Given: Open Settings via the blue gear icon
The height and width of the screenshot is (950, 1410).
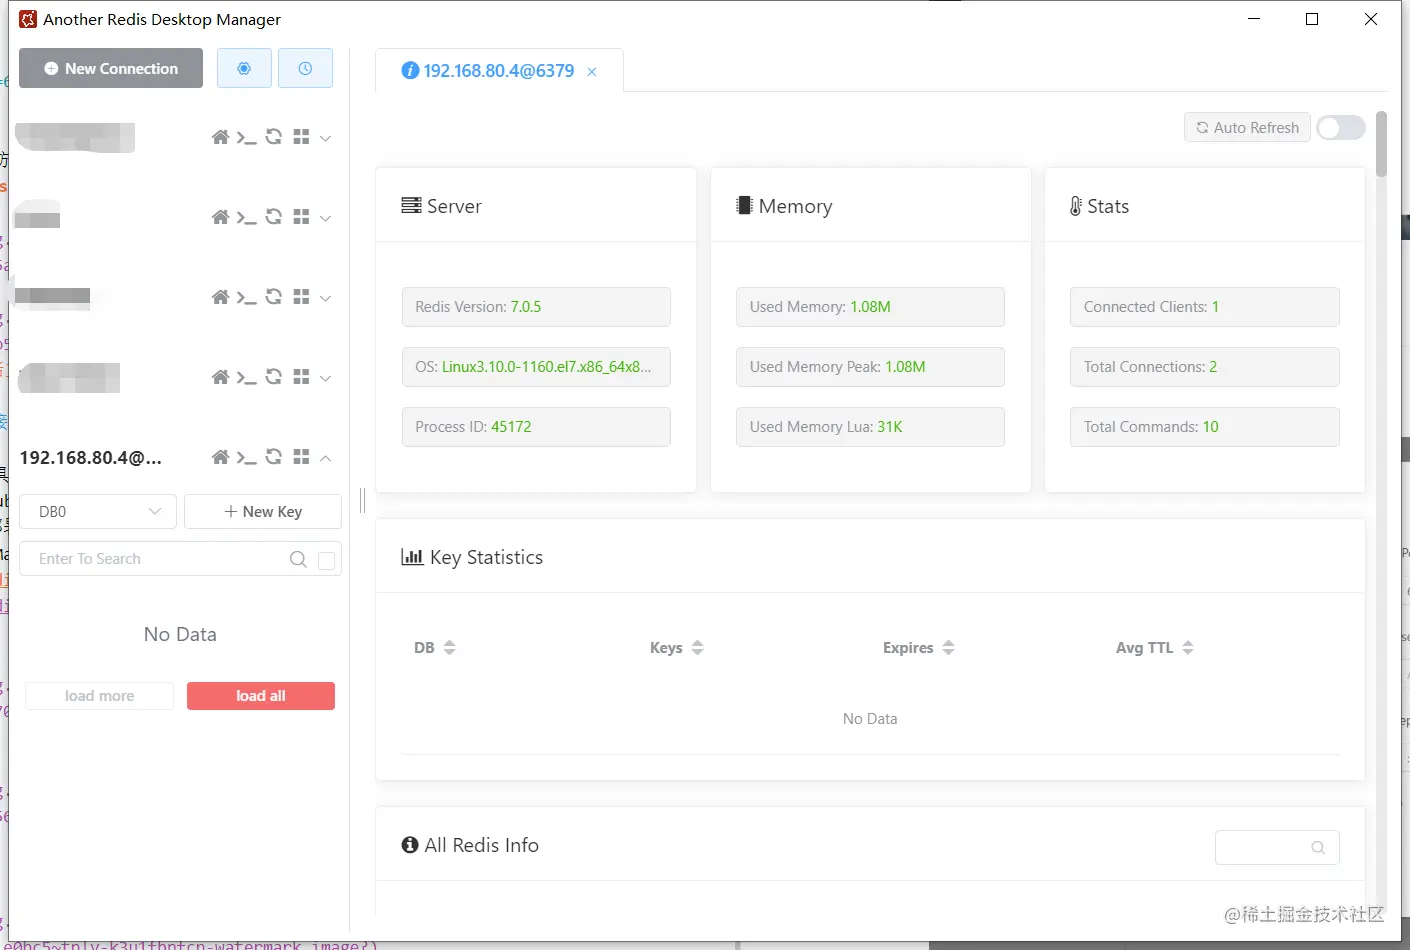Looking at the screenshot, I should (244, 68).
